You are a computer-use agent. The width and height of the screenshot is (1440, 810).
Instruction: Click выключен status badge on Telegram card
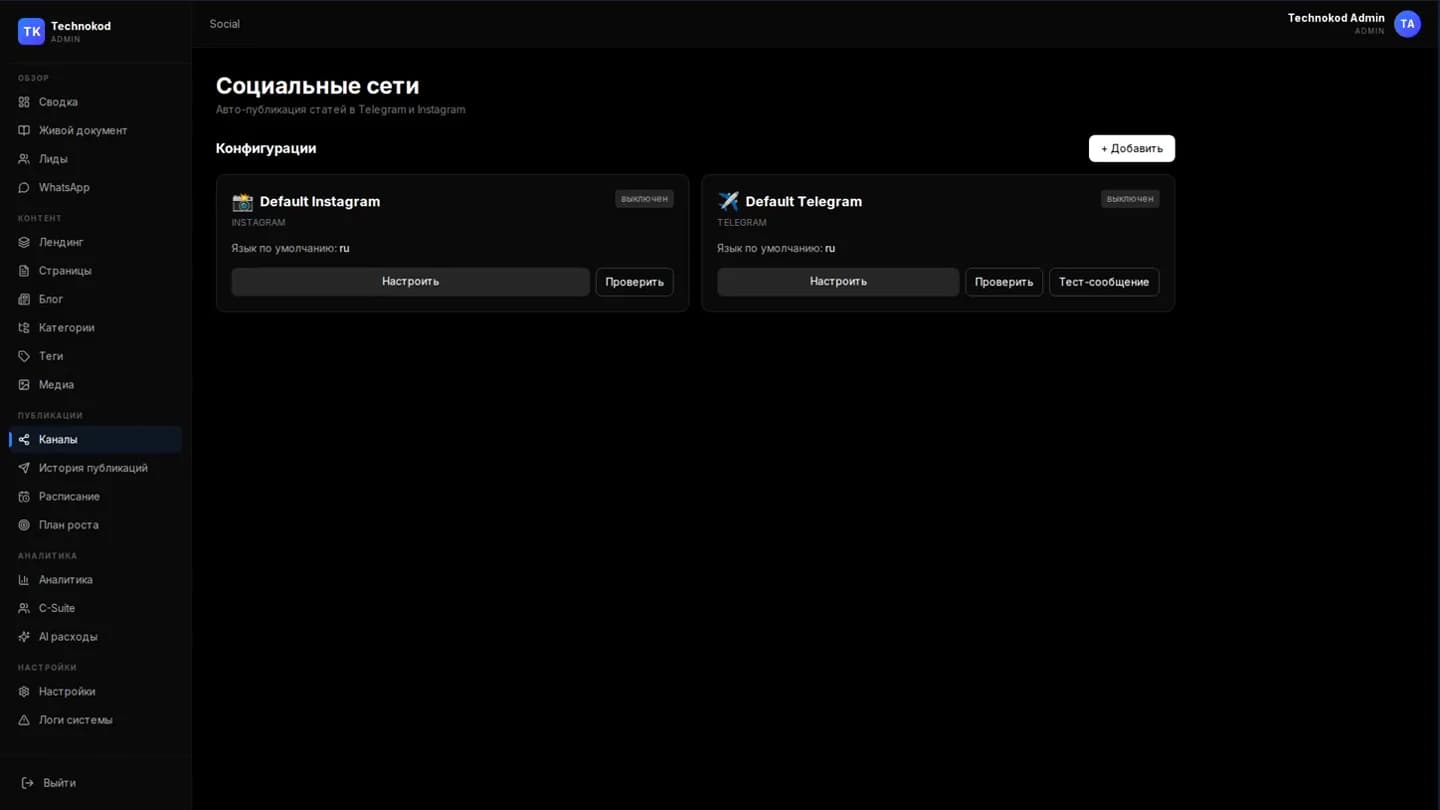[1130, 199]
